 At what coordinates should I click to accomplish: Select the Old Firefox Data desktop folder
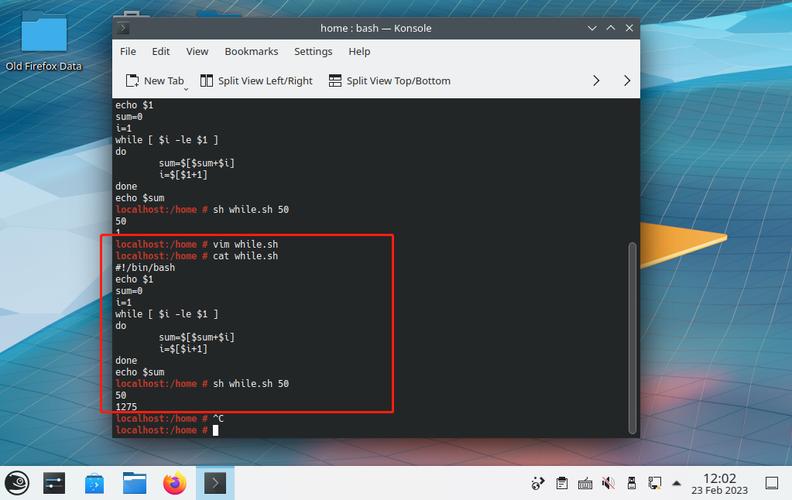(44, 40)
